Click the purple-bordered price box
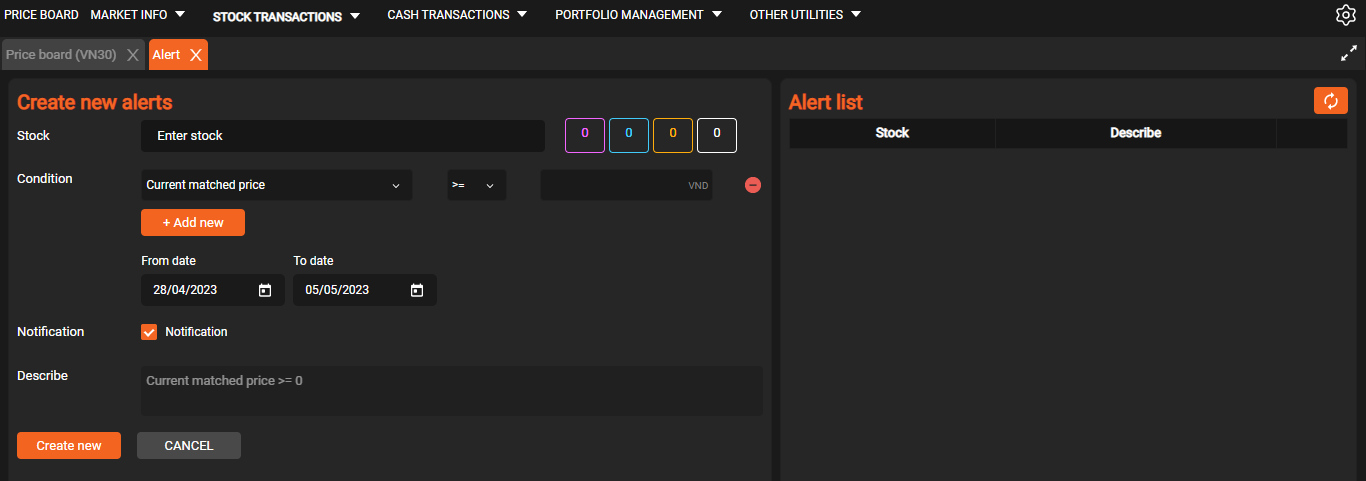Viewport: 1366px width, 481px height. (x=585, y=135)
